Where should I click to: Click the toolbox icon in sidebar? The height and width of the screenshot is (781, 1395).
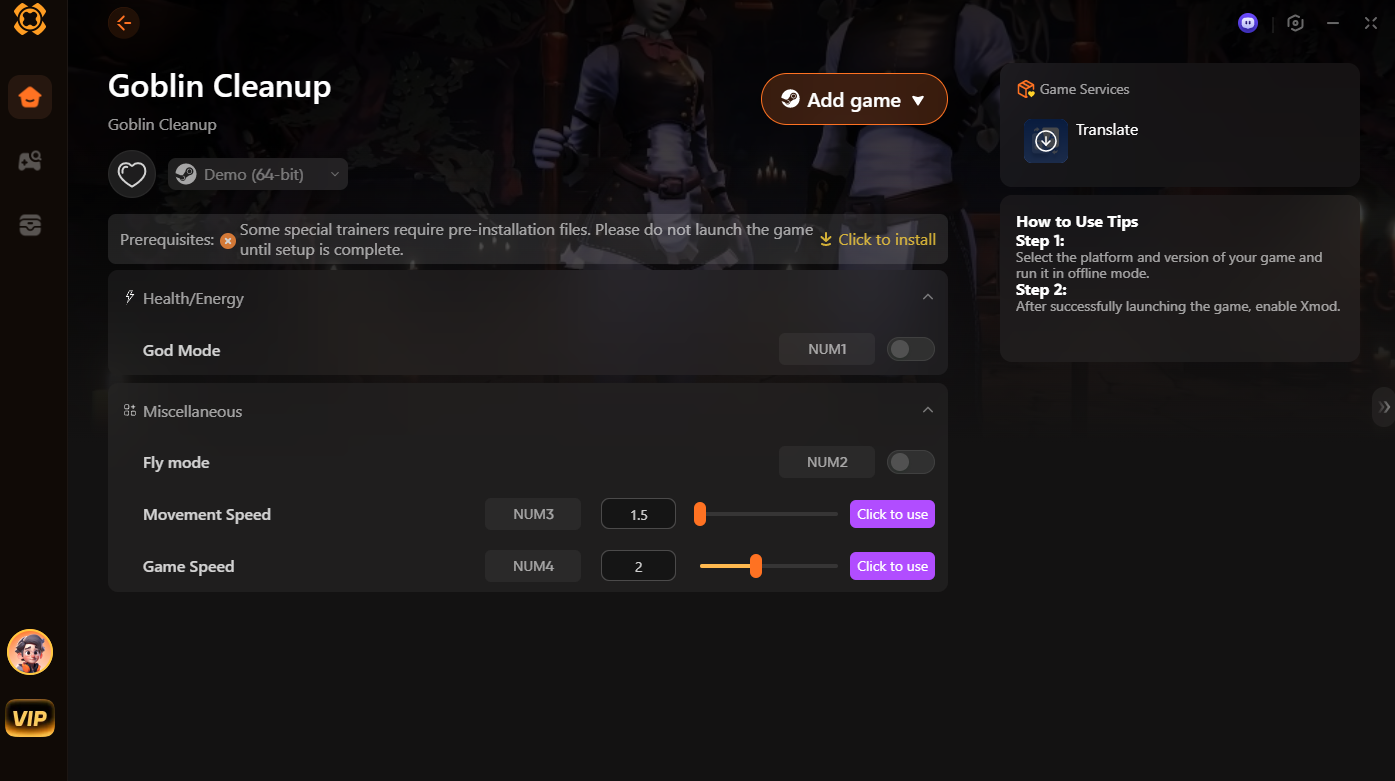click(30, 225)
